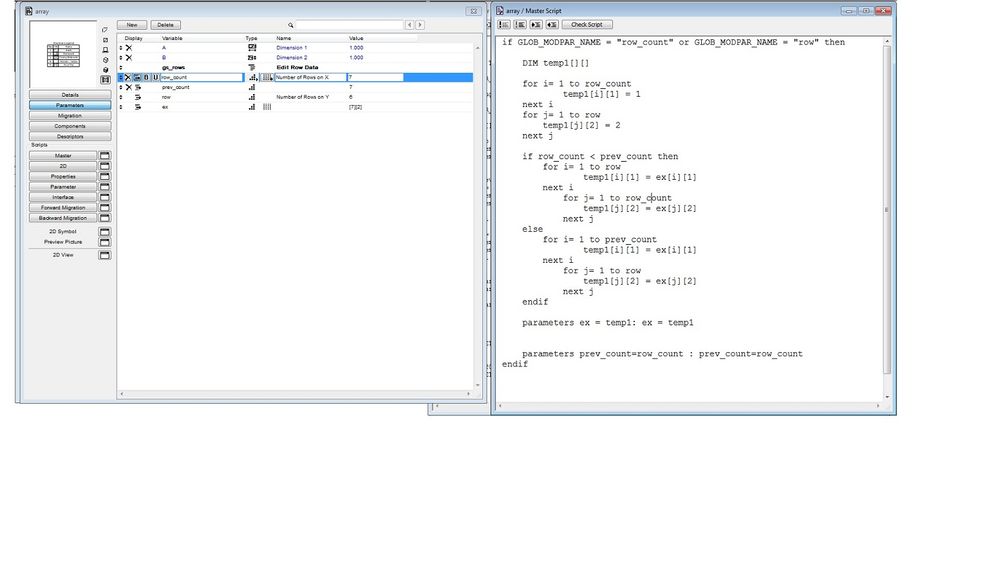The image size is (998, 561).
Task: Toggle child indent flag on row_count parameter
Action: (x=137, y=77)
